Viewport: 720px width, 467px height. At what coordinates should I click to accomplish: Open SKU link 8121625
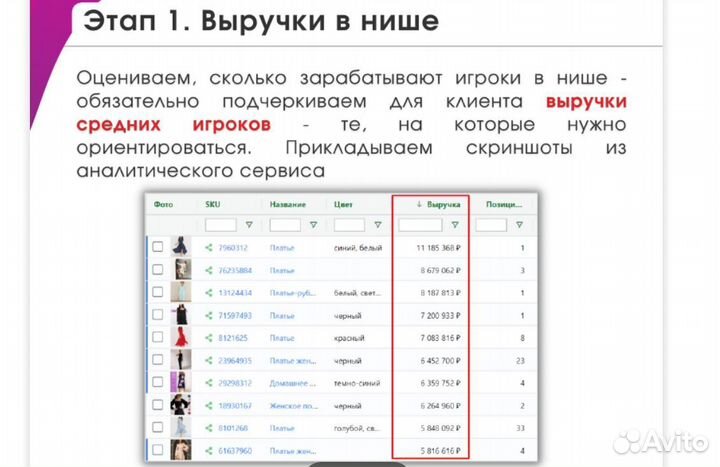click(x=233, y=338)
